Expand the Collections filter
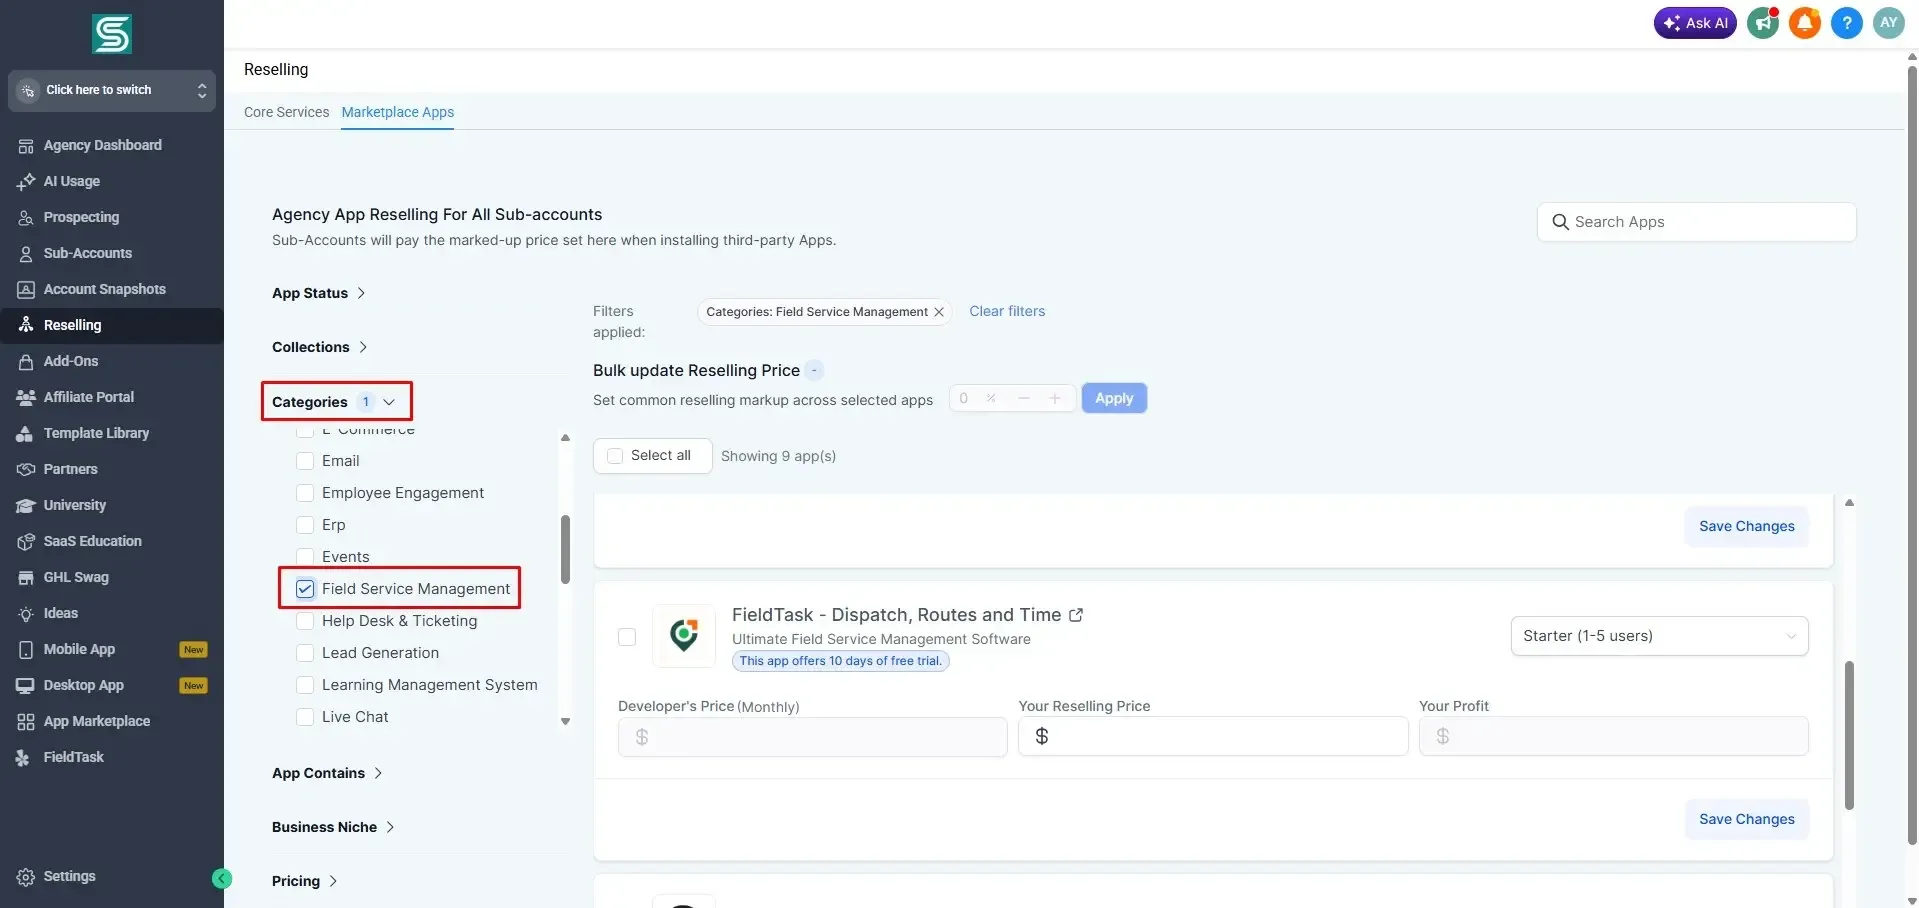This screenshot has width=1919, height=908. (x=319, y=347)
